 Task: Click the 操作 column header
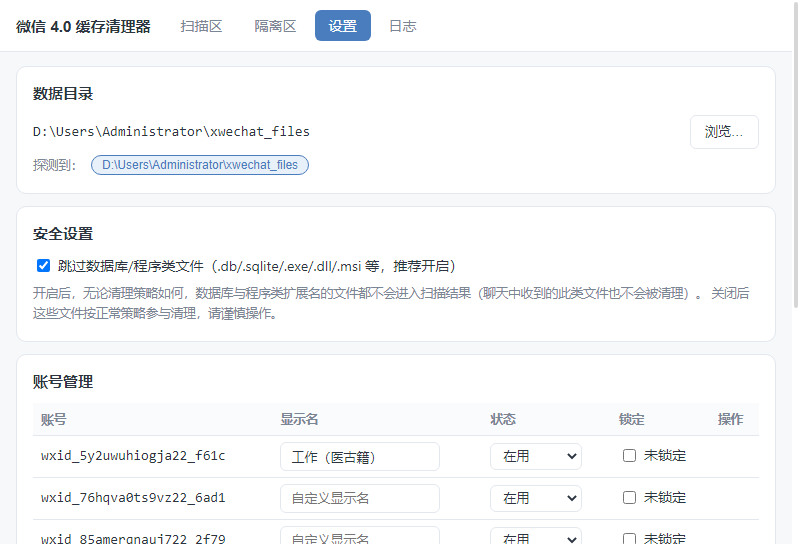click(731, 419)
